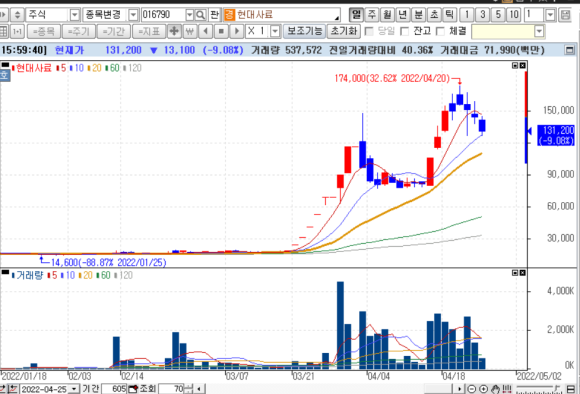Open the yellow empty combo box dropdown
Viewport: 580px width, 394px height.
539,31
